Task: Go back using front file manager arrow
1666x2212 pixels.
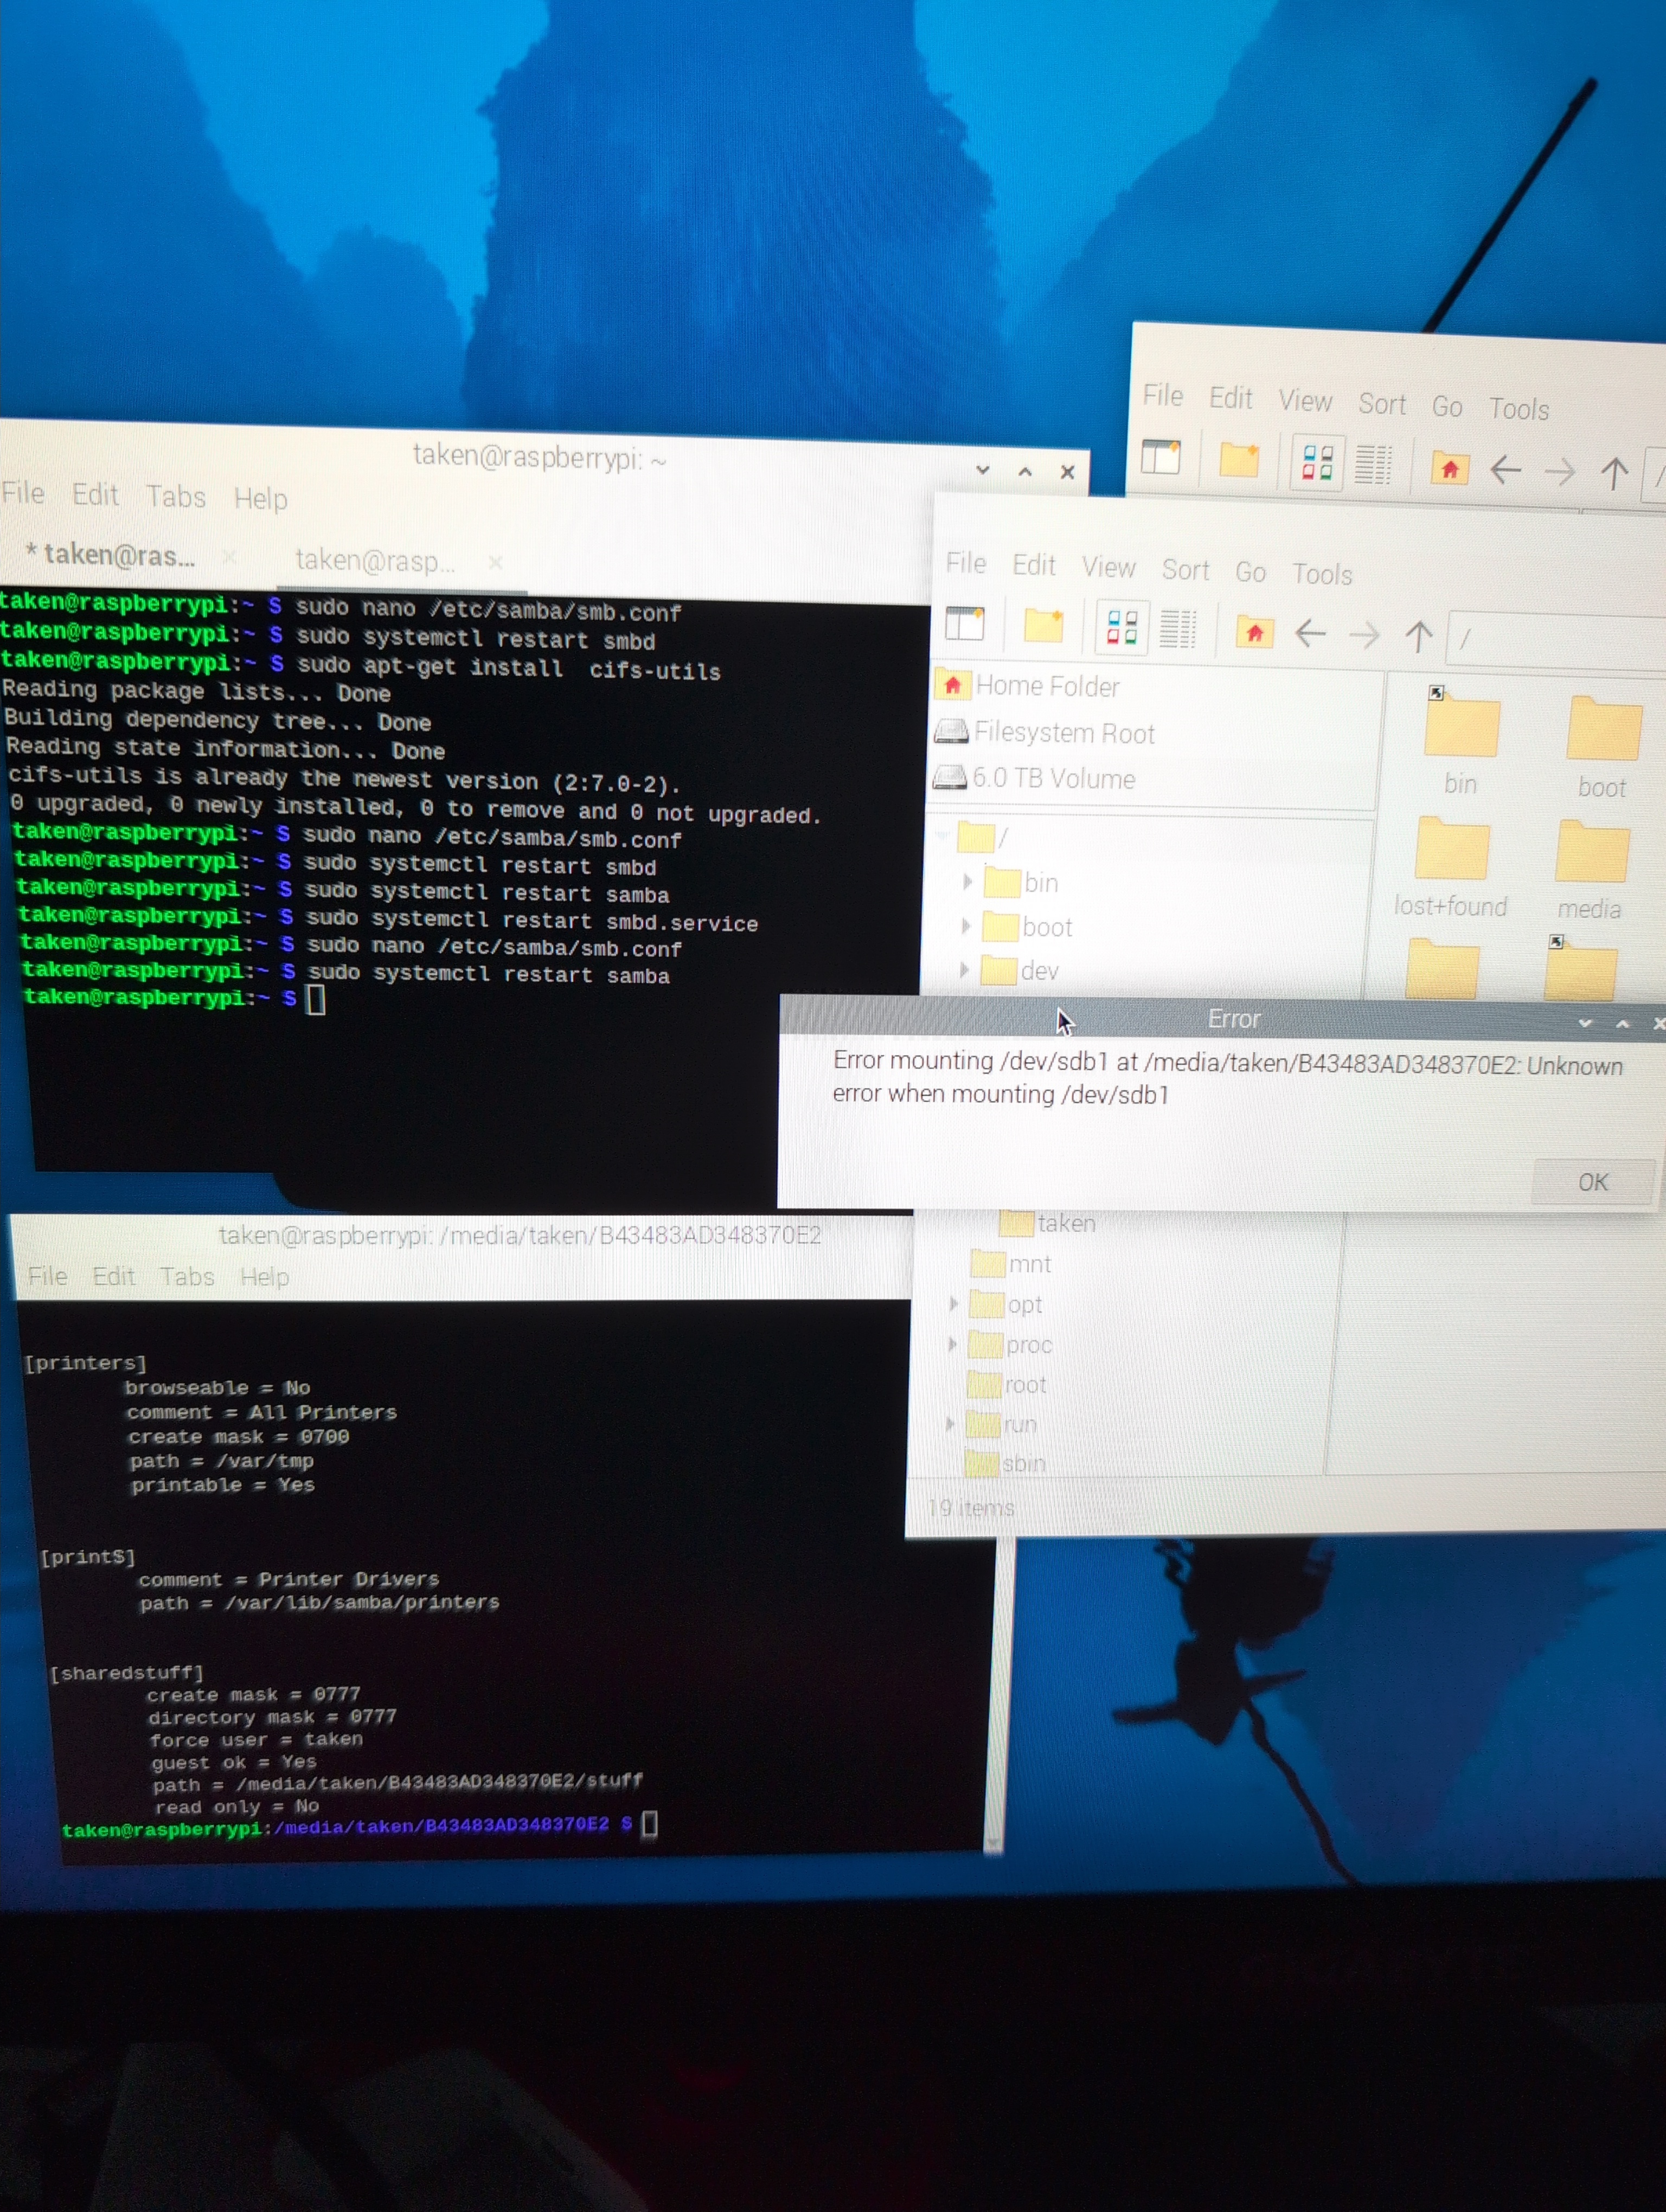Action: coord(1310,633)
